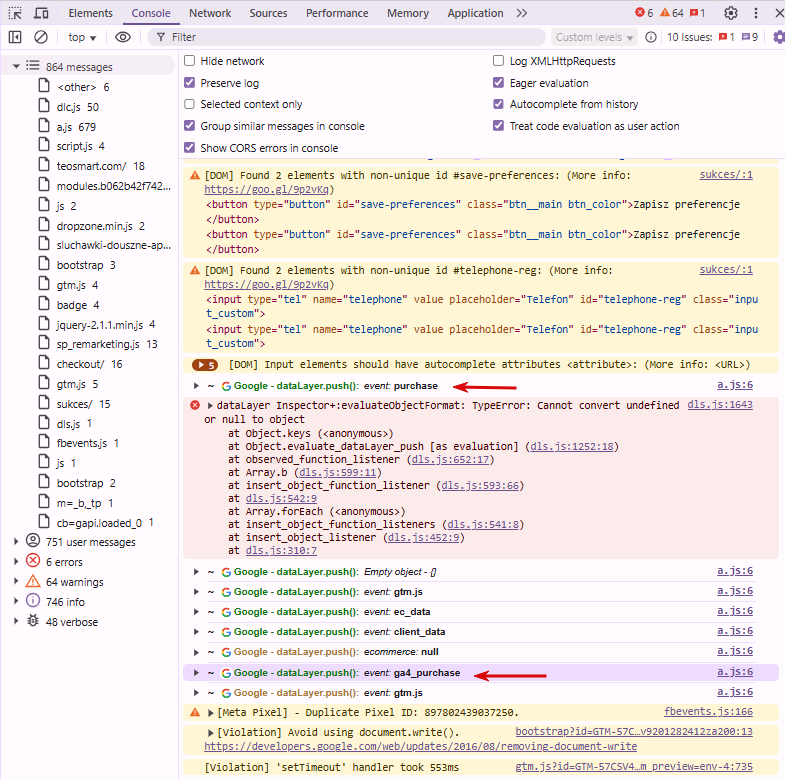Uncheck Autocomplete from history

click(x=498, y=104)
